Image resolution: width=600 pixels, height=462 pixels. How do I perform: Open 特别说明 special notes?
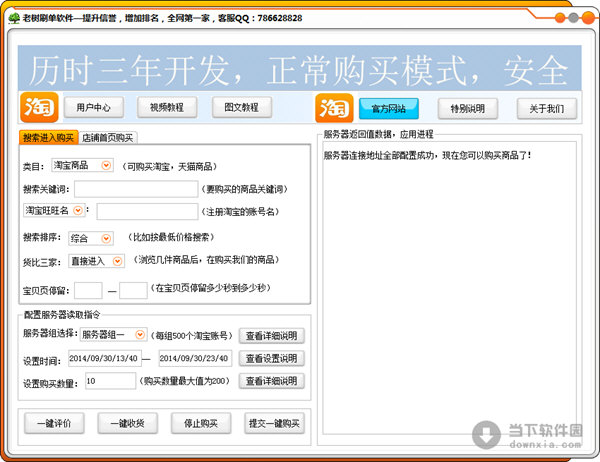(468, 109)
